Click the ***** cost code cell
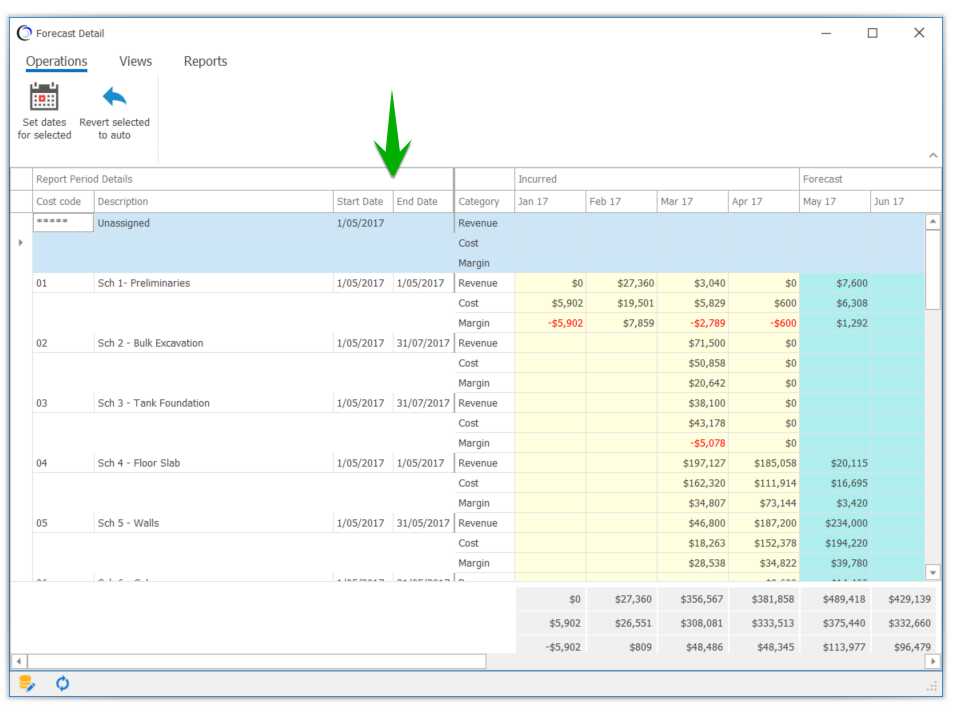956x705 pixels. click(x=63, y=223)
